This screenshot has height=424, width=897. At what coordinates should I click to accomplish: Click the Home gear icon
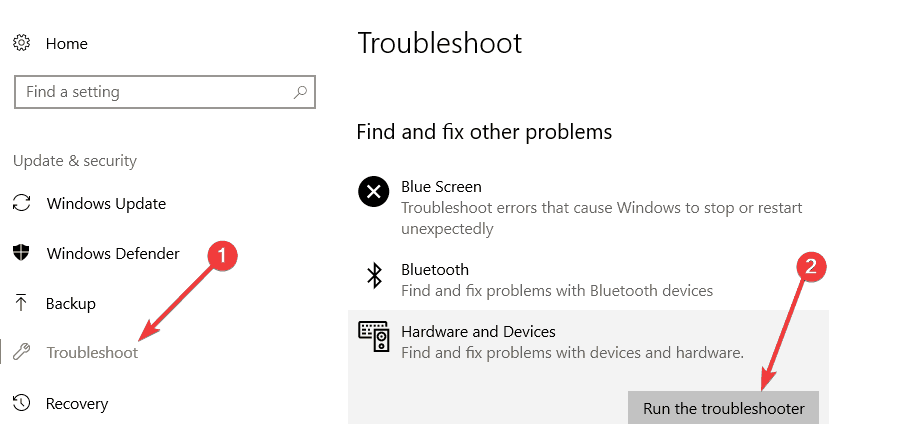(22, 43)
